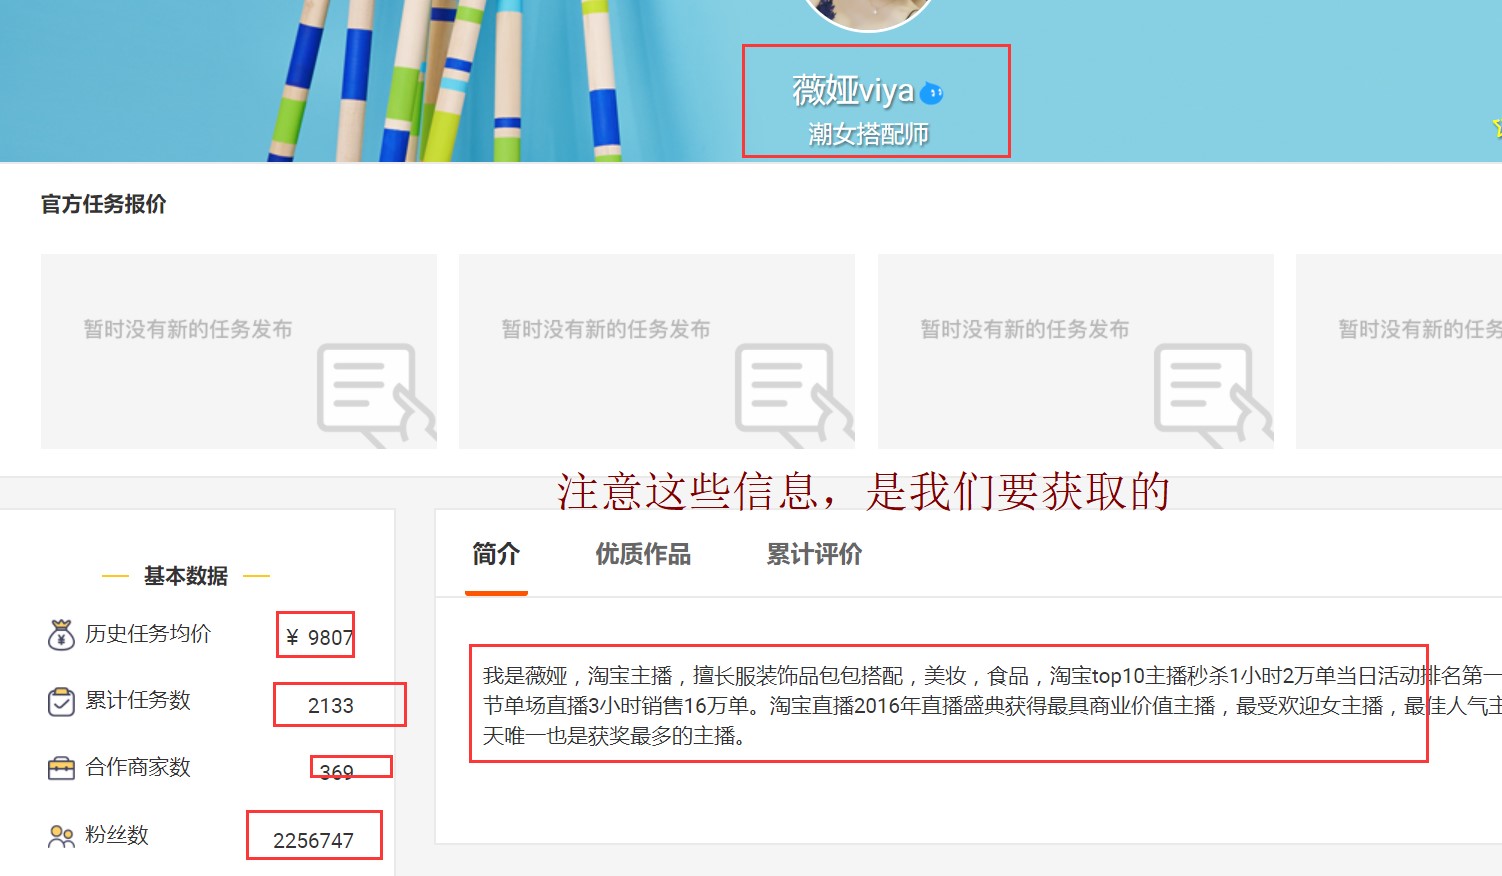Click the 粉丝数 label

point(117,835)
